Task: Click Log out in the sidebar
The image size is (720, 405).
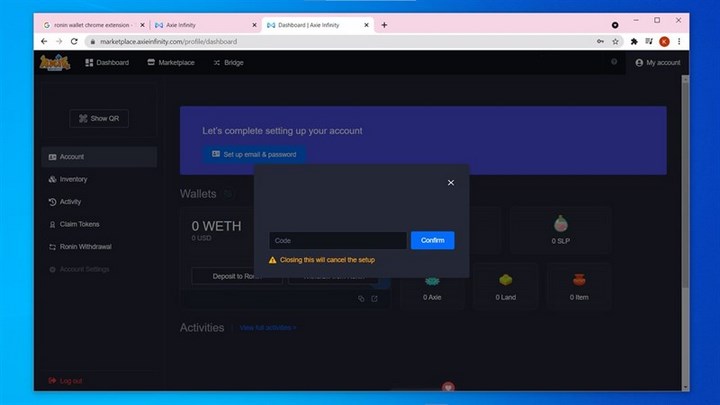Action: tap(70, 381)
